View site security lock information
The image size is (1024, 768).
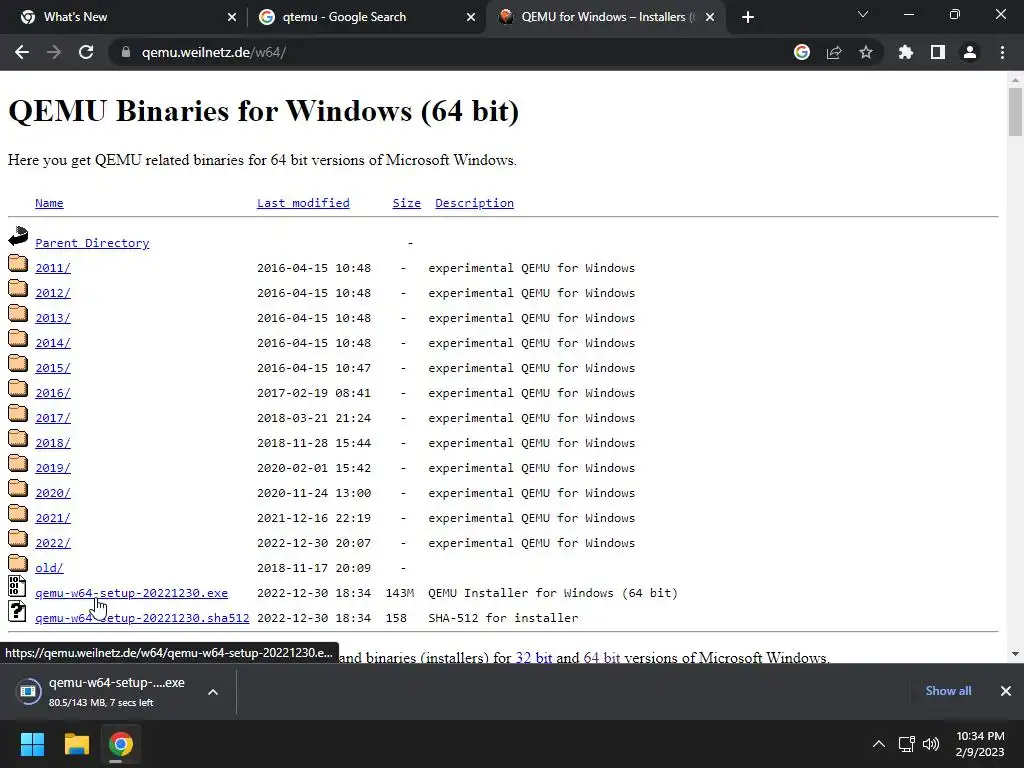(126, 52)
